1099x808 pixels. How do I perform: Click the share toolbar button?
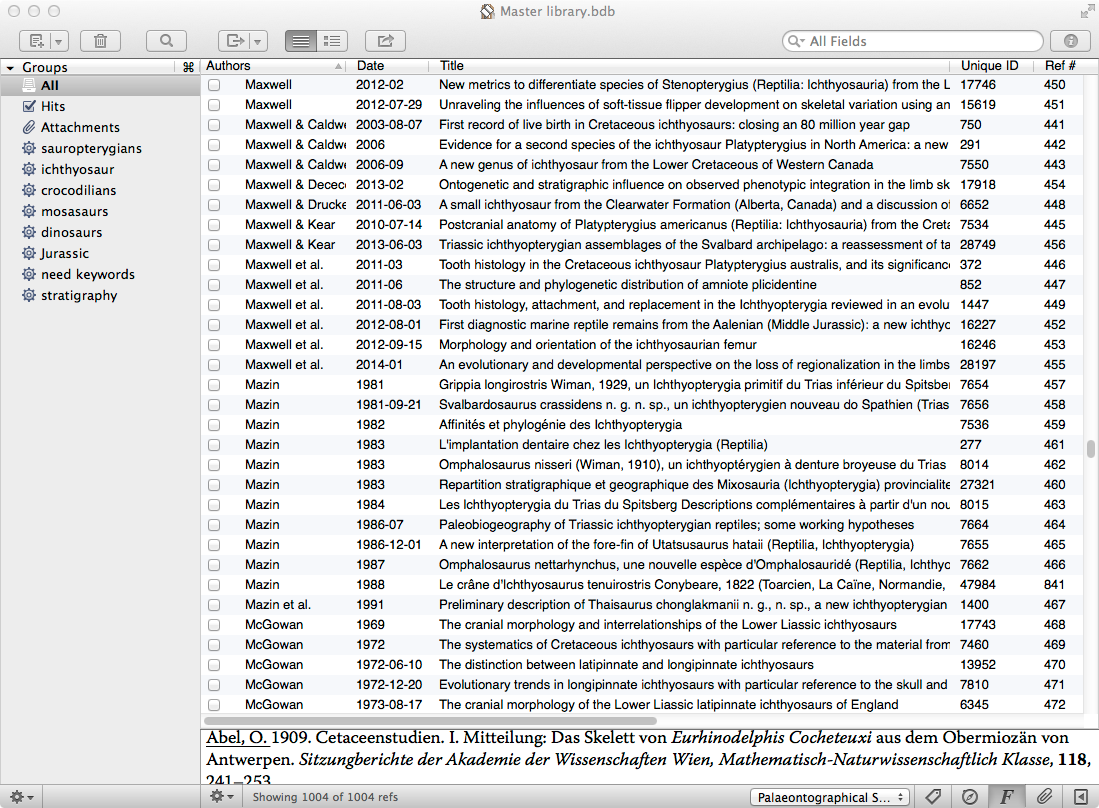coord(385,41)
